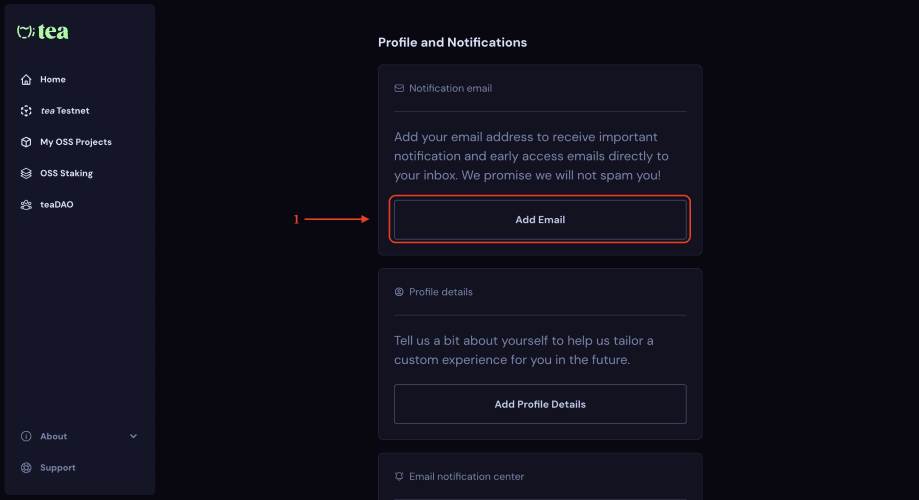Click the 'Email notification center' section title
The image size is (919, 500).
466,477
